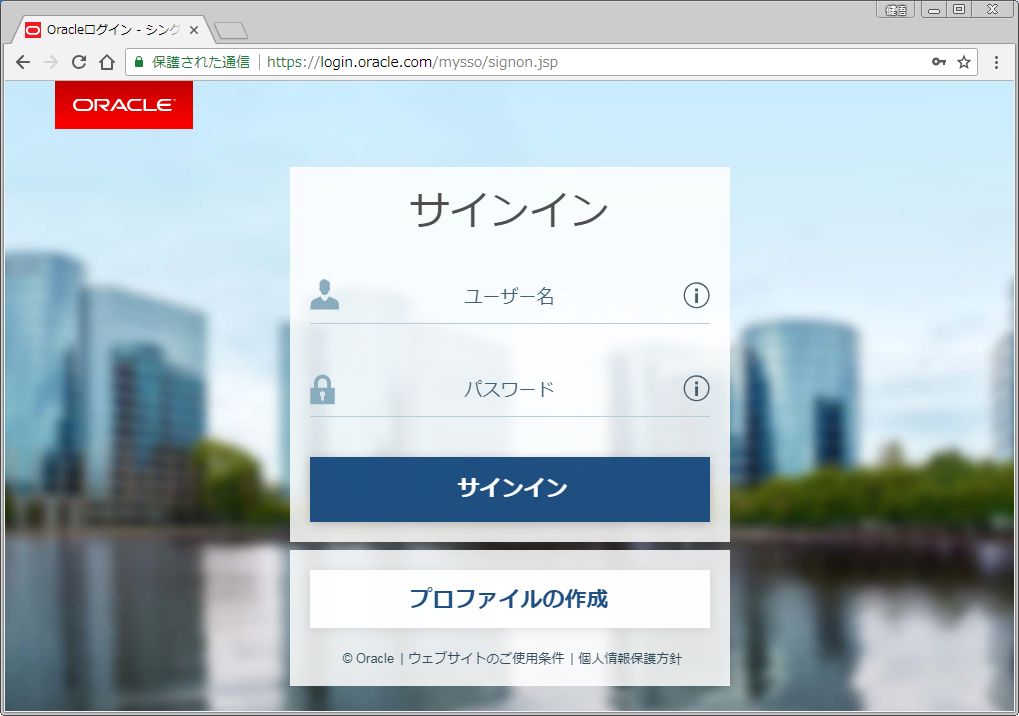The width and height of the screenshot is (1019, 716).
Task: Open the 個人情報保護方針 link
Action: point(630,658)
